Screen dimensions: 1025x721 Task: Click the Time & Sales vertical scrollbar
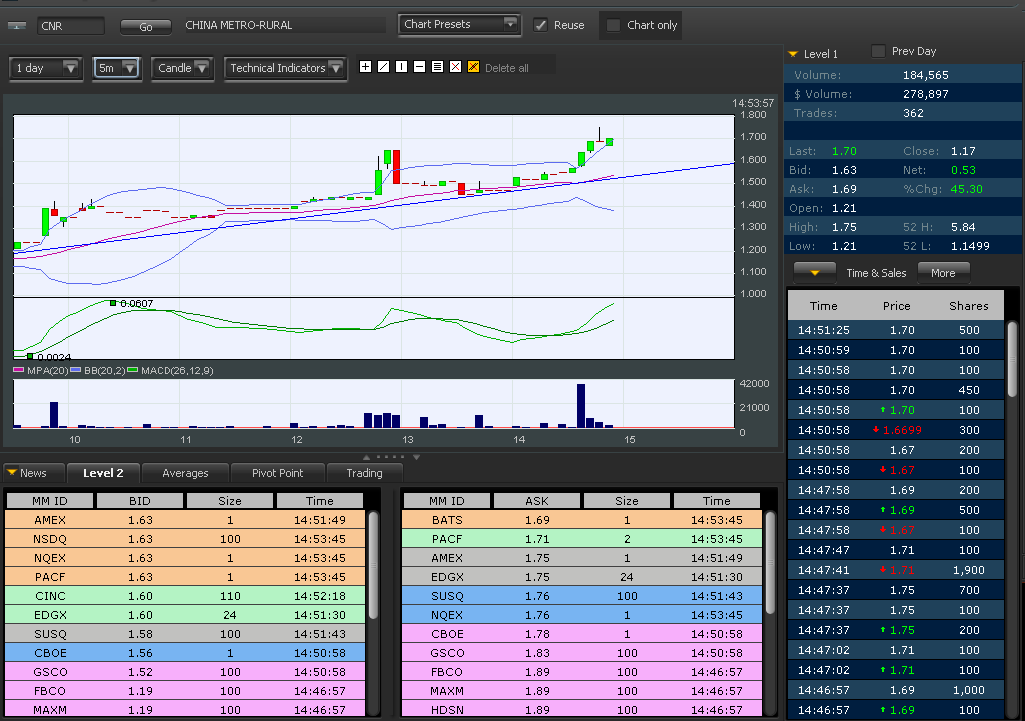1013,358
